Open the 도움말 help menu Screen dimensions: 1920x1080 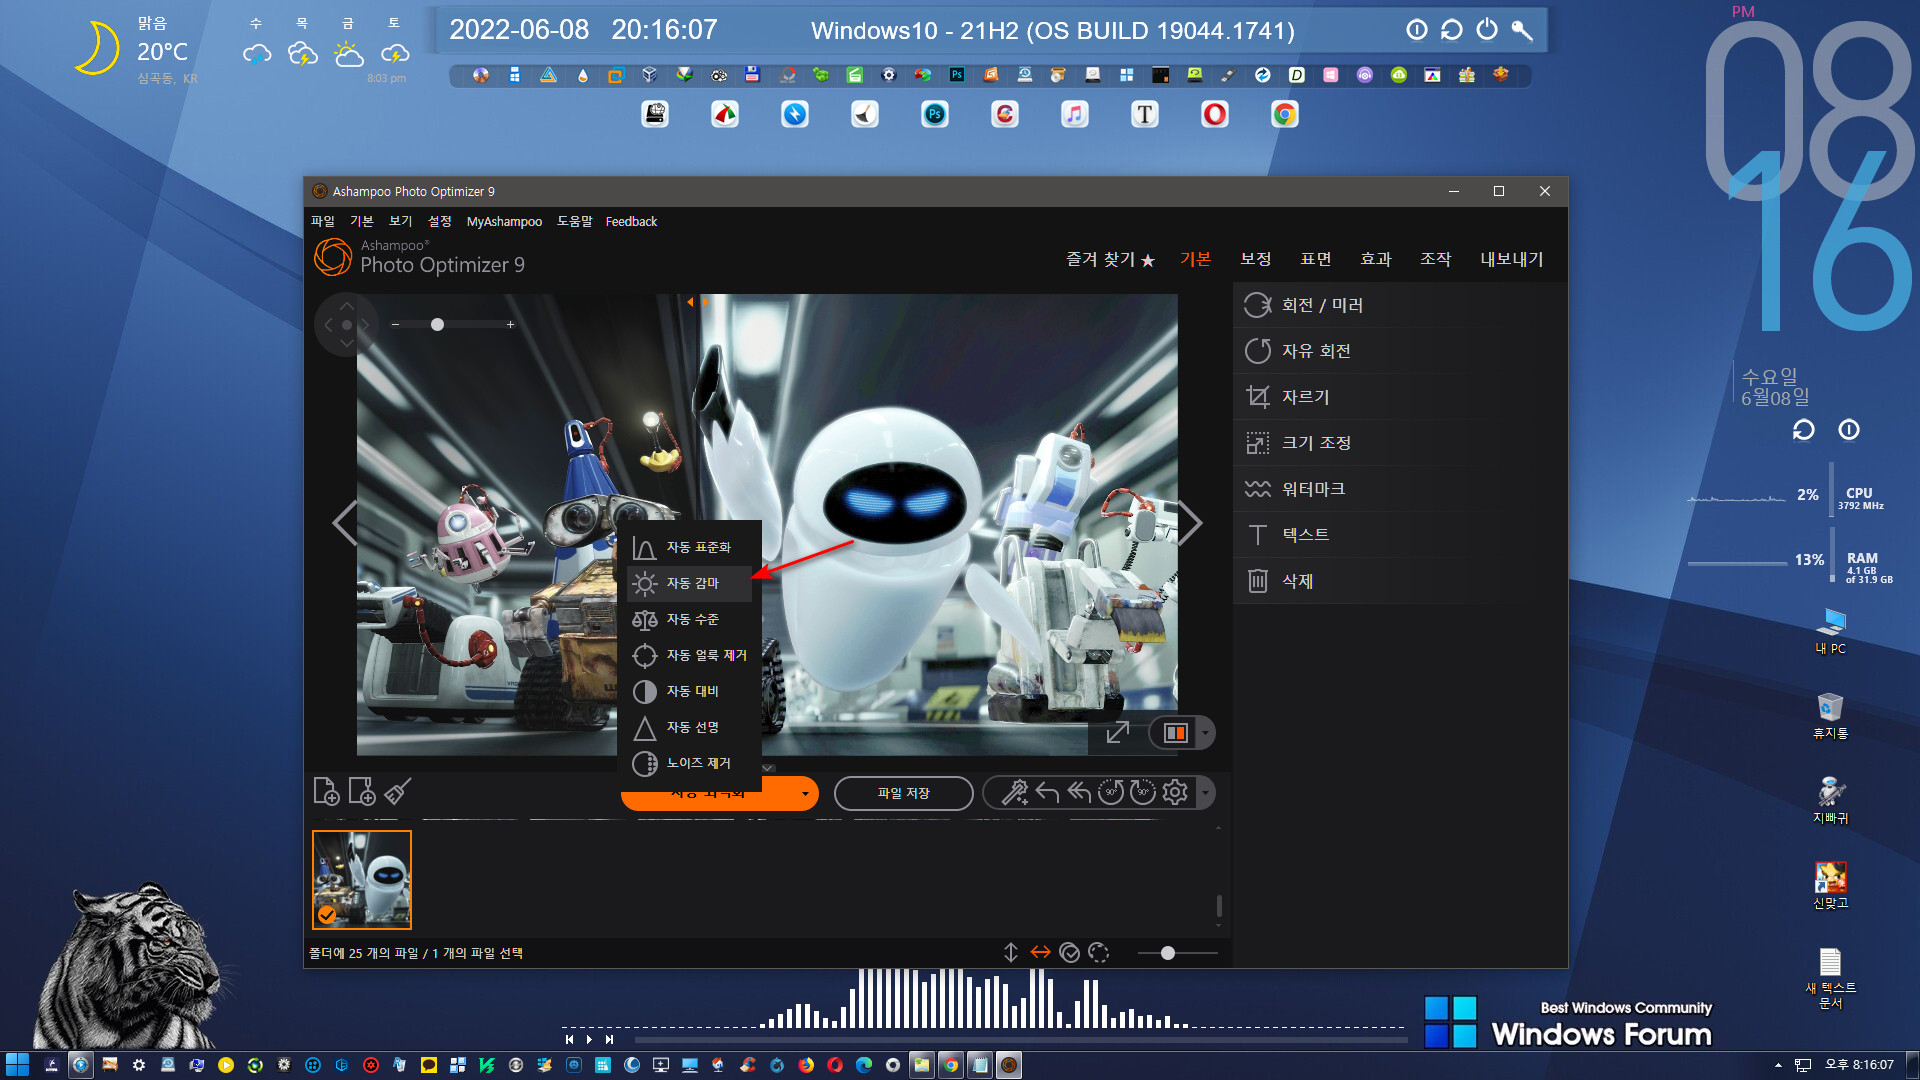[x=575, y=221]
